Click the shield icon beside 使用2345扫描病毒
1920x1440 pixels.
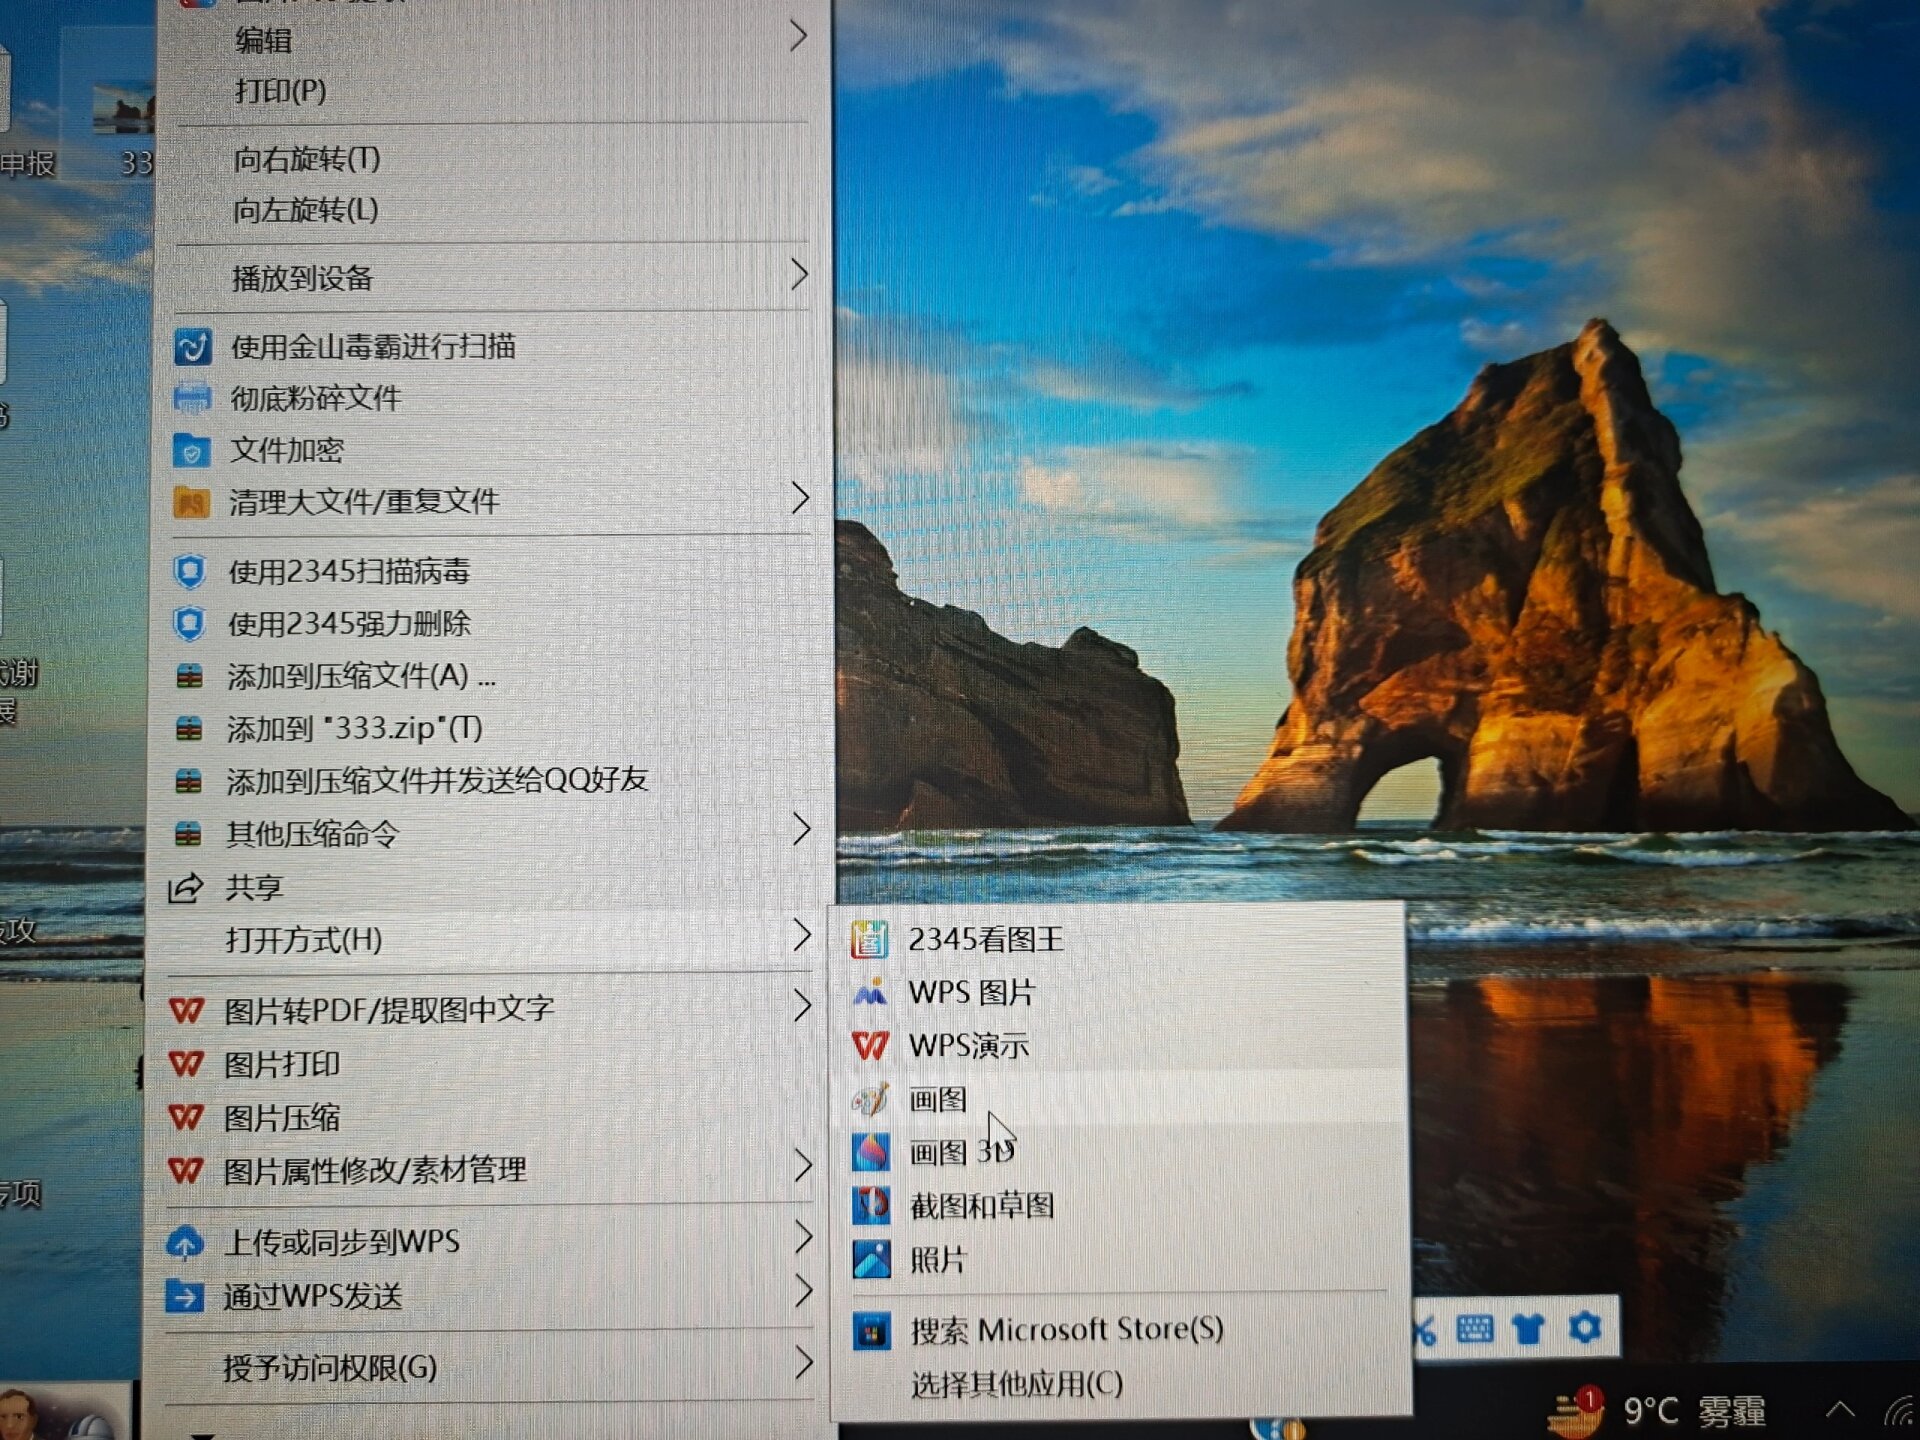point(189,571)
